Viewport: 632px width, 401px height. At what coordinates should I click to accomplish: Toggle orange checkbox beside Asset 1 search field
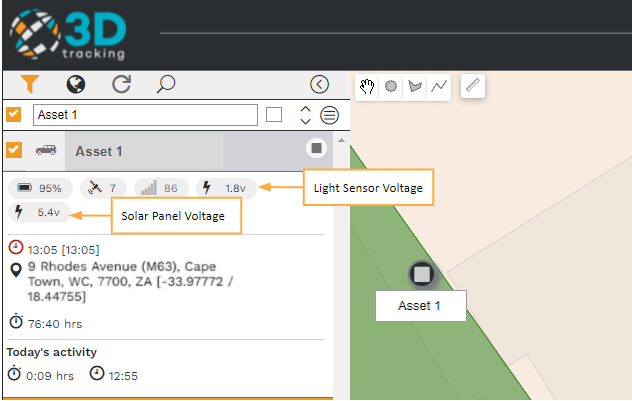click(x=14, y=114)
